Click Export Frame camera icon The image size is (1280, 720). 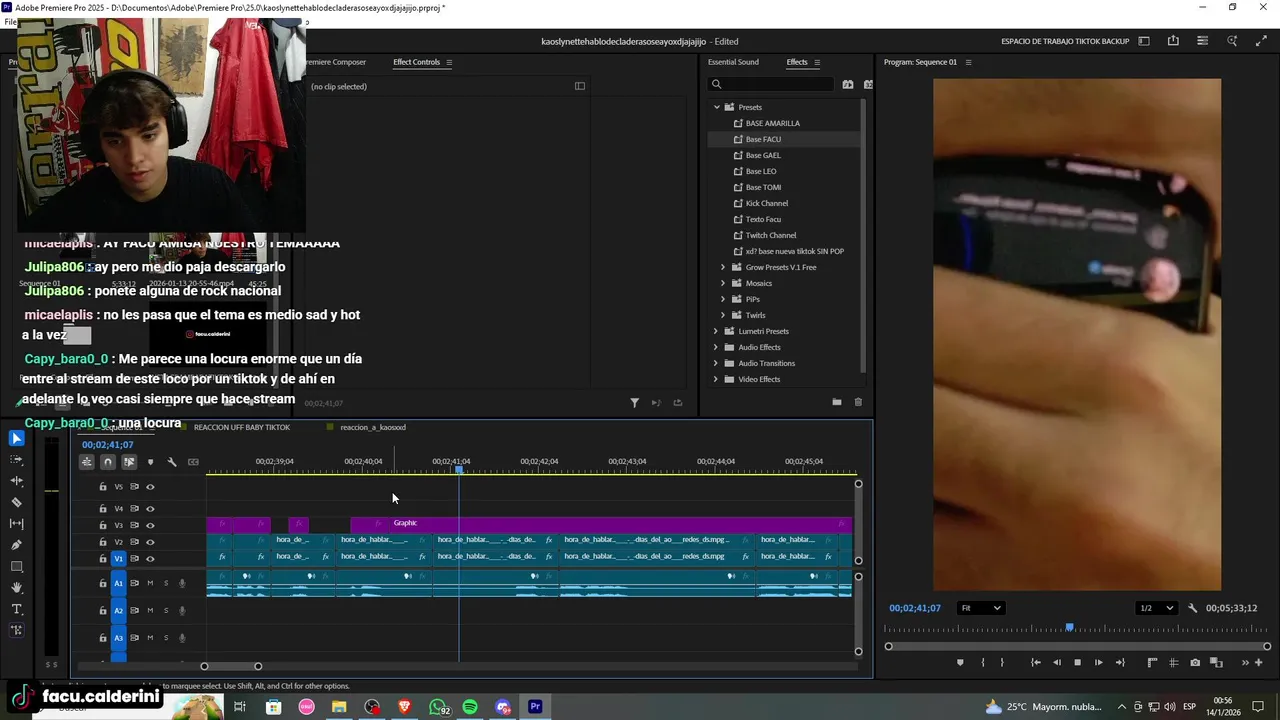pos(1195,662)
